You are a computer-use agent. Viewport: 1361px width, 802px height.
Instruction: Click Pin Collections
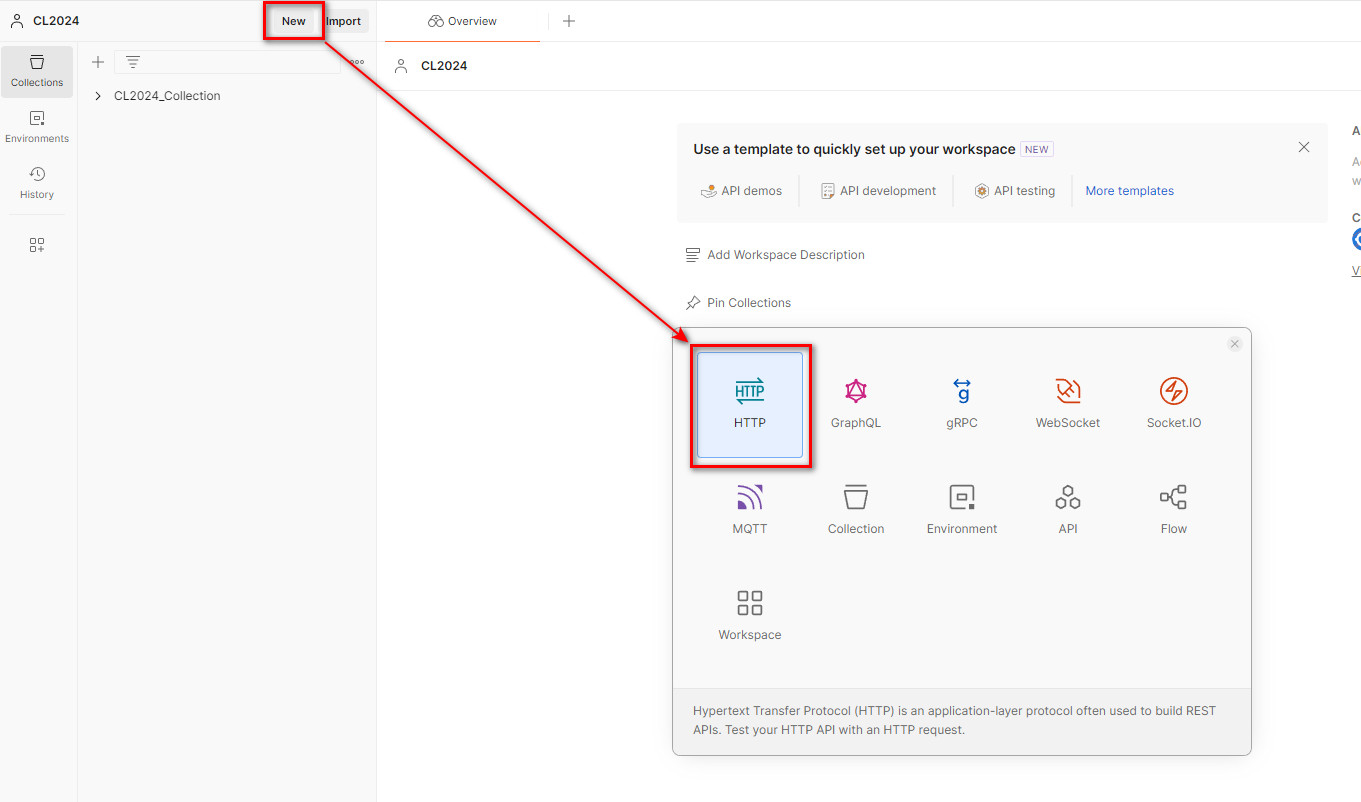coord(738,303)
